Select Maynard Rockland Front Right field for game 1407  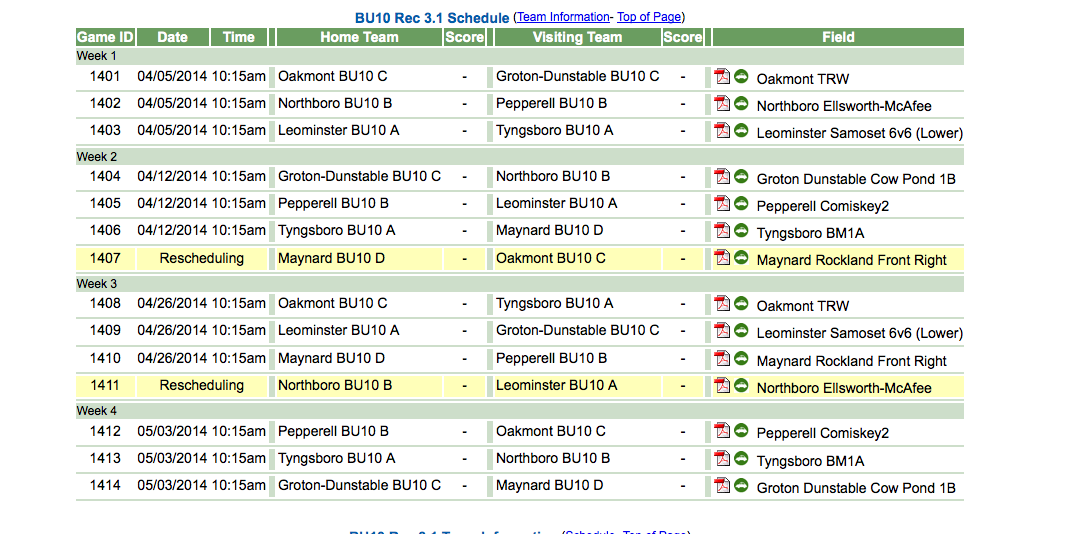click(x=852, y=260)
